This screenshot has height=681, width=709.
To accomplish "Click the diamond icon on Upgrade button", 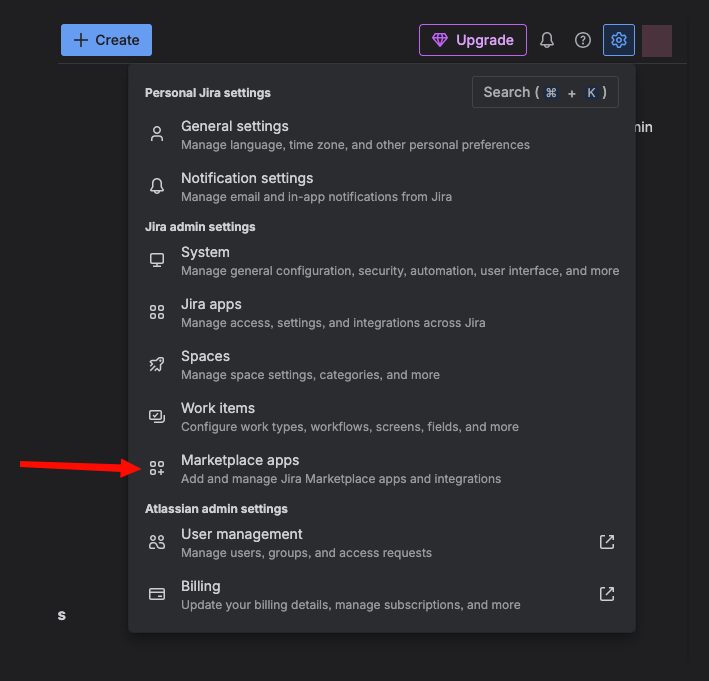I will [440, 40].
